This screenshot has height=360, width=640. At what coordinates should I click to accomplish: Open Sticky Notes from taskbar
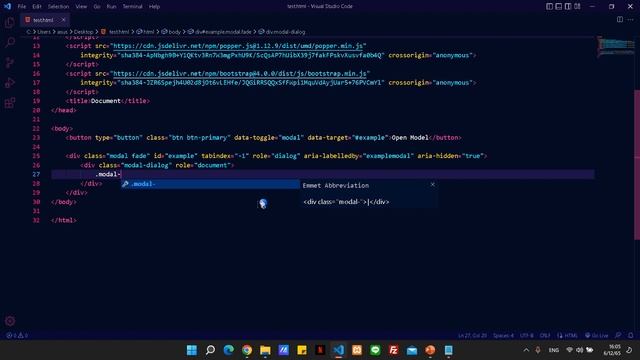[x=302, y=350]
